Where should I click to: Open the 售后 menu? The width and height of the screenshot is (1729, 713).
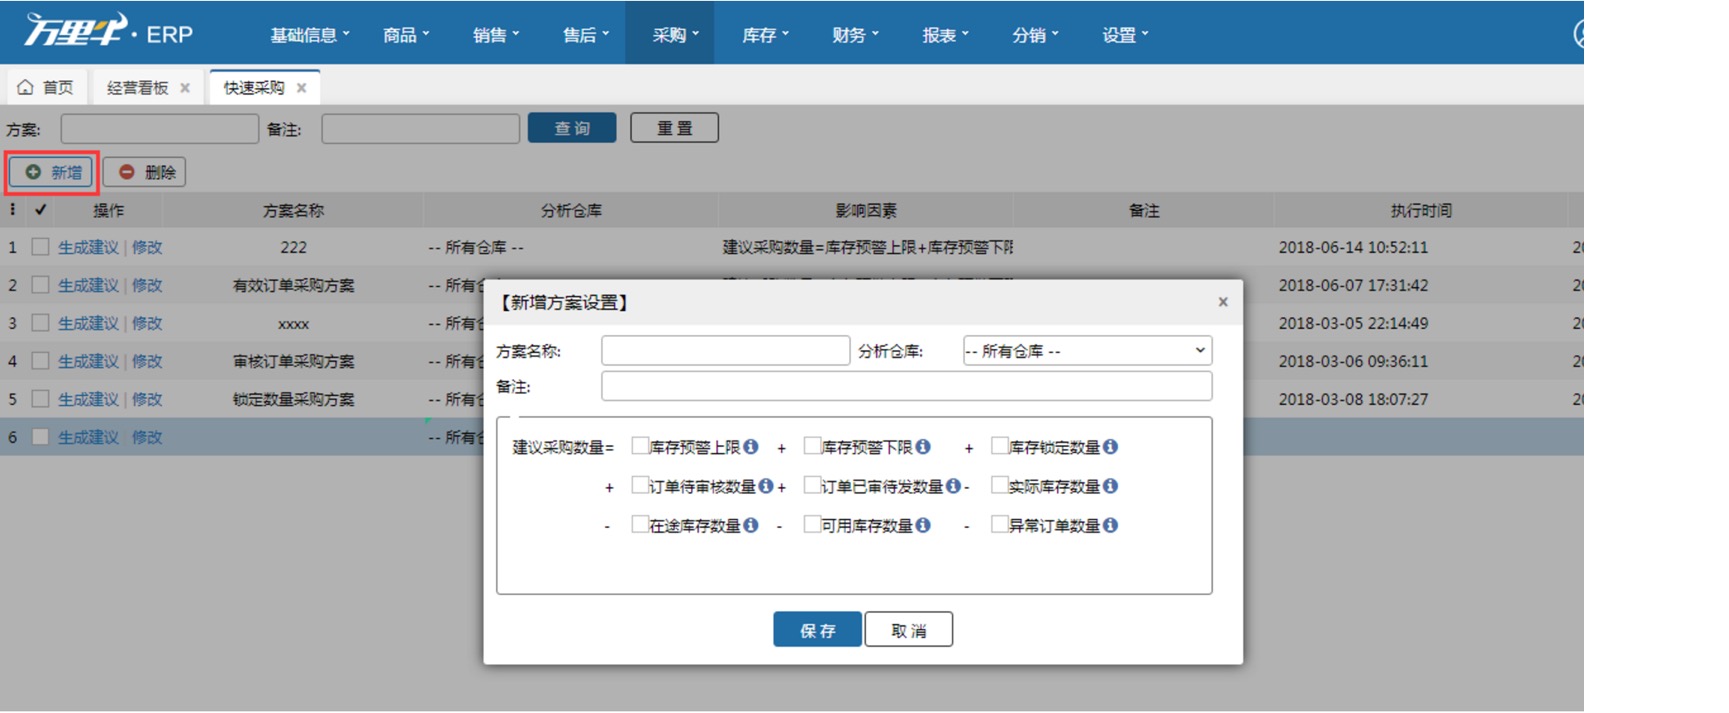click(x=586, y=35)
